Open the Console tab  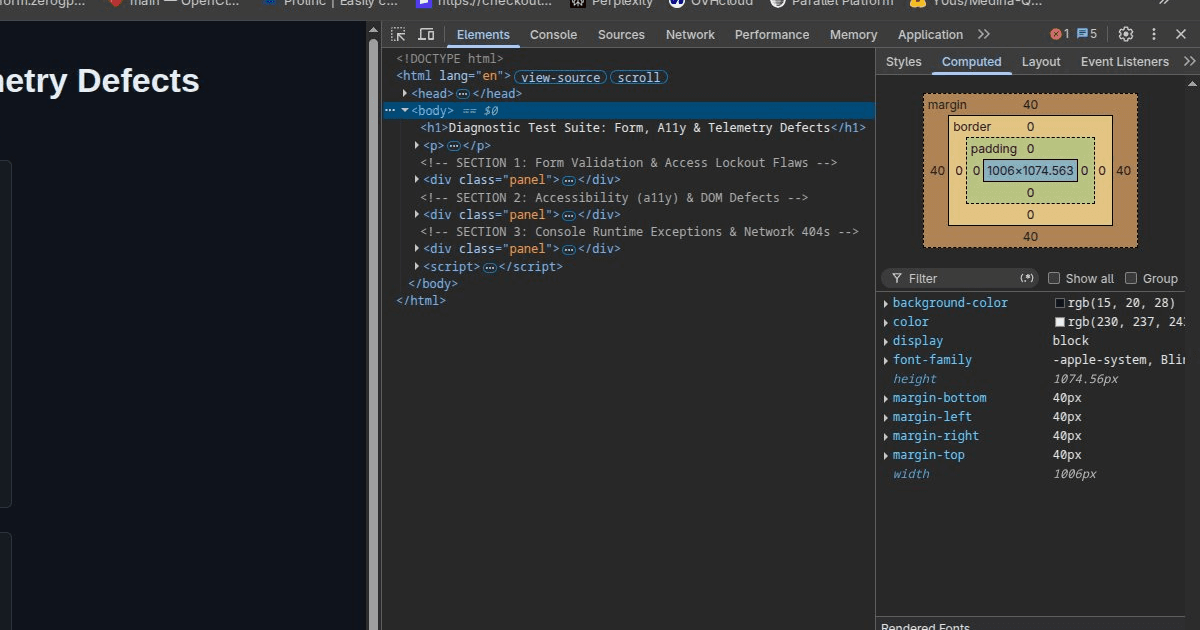point(553,34)
